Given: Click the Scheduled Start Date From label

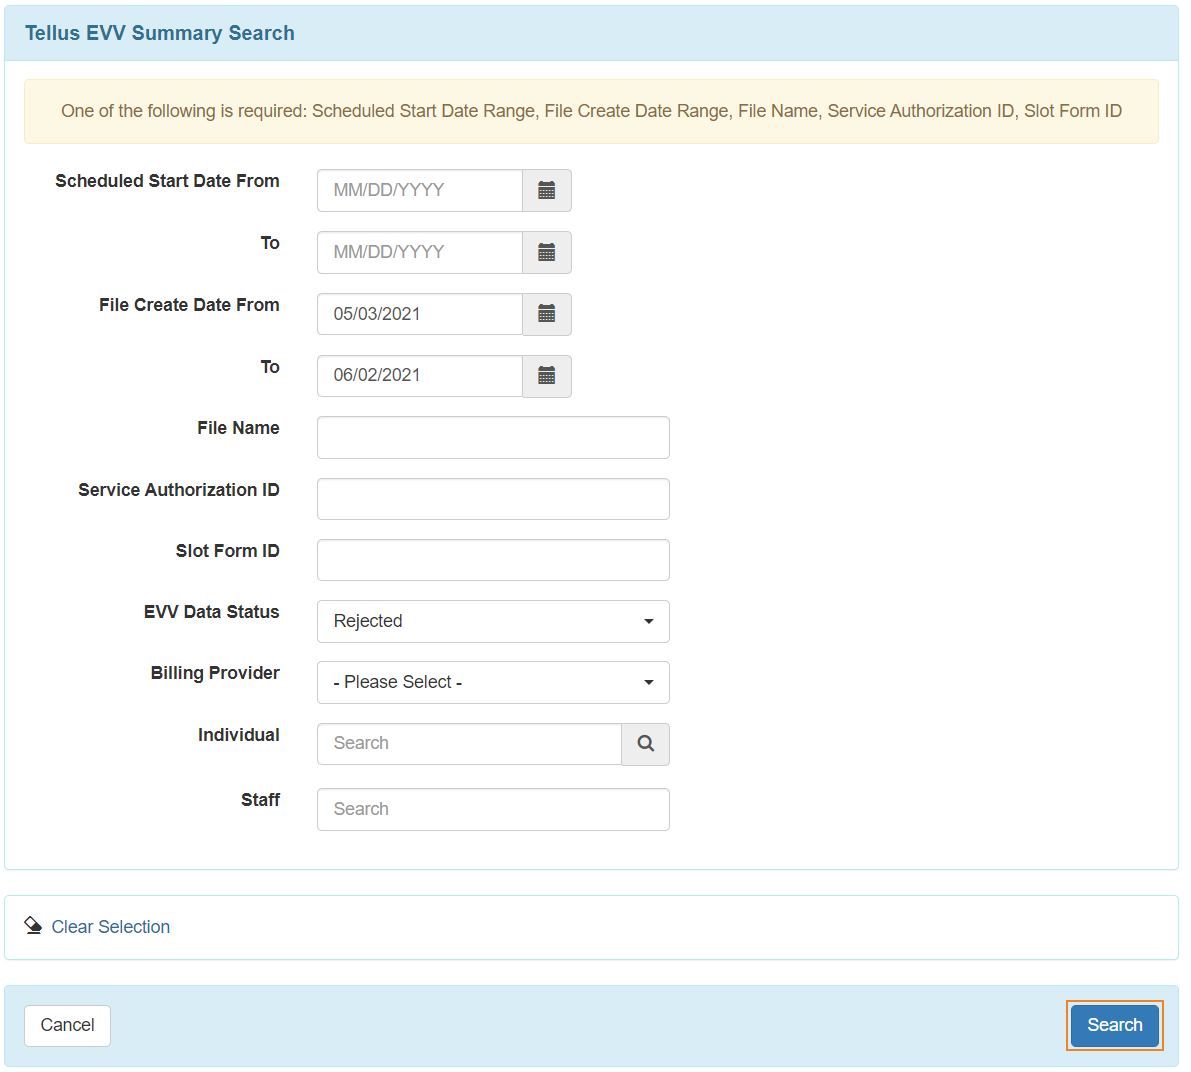Looking at the screenshot, I should pos(167,181).
